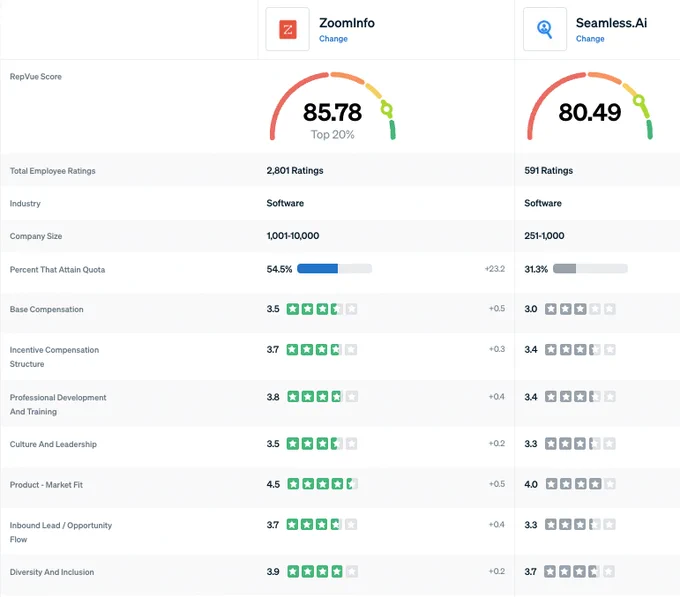Click ZoomInfo Incentive Compensation Structure stars
This screenshot has width=680, height=597.
coord(322,349)
